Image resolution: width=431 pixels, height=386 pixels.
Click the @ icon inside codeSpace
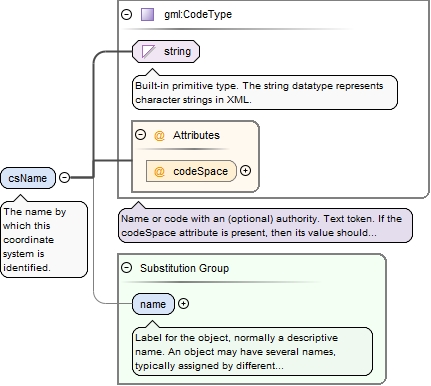[x=159, y=171]
